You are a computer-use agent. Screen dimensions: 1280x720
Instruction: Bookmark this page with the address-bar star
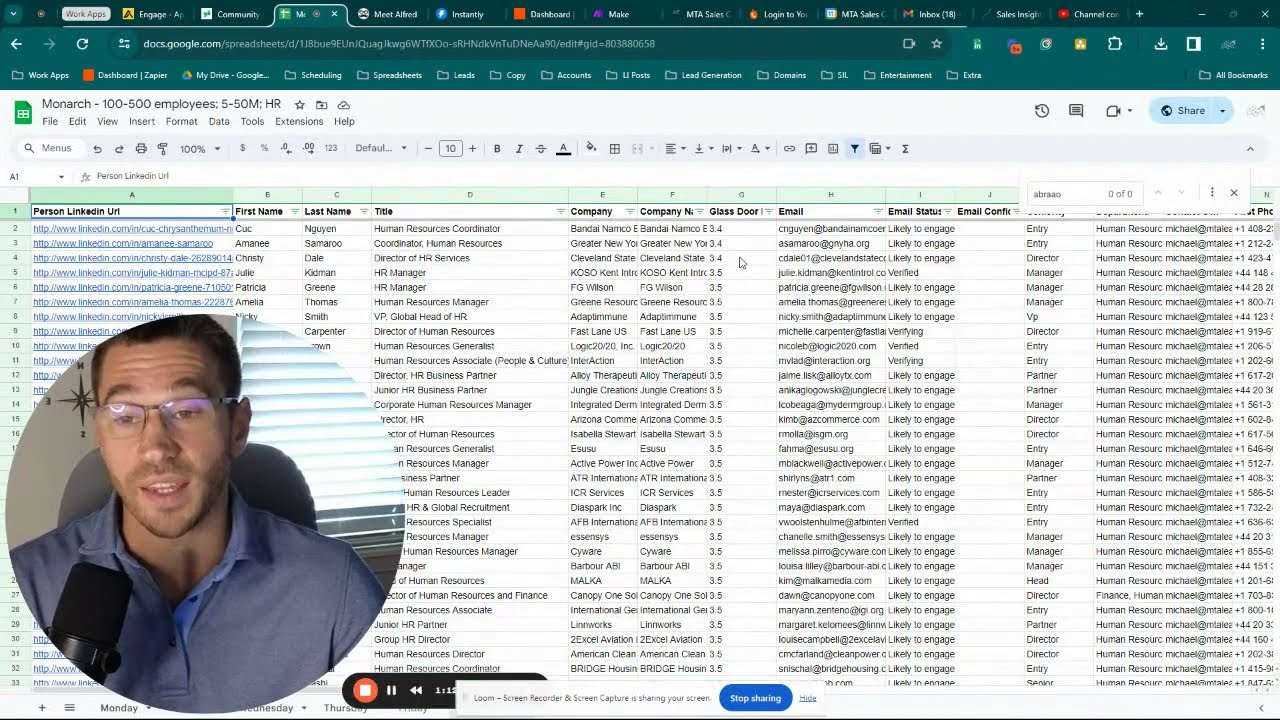coord(936,44)
